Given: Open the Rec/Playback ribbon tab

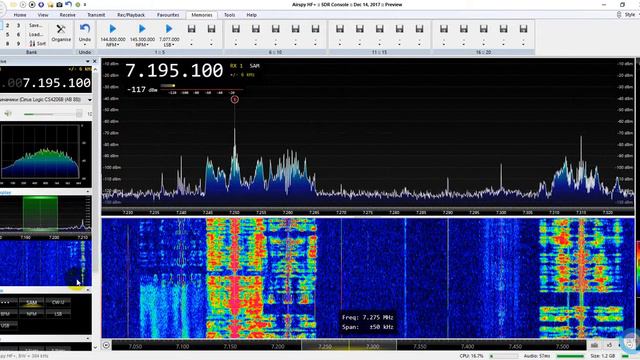Looking at the screenshot, I should pyautogui.click(x=131, y=15).
